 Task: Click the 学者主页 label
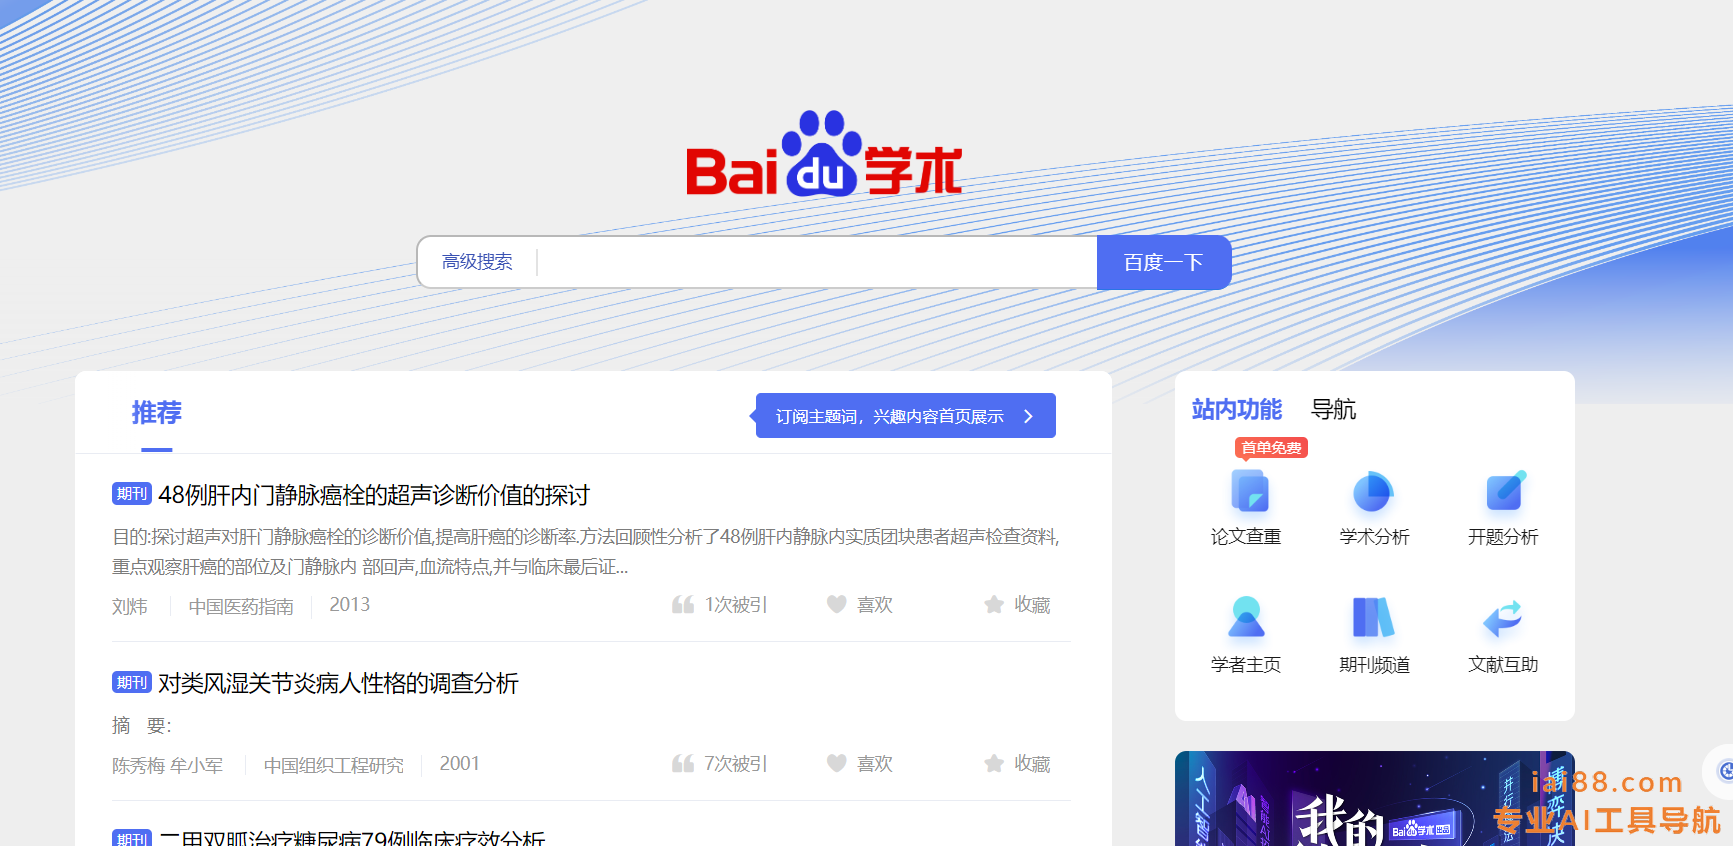[1246, 665]
